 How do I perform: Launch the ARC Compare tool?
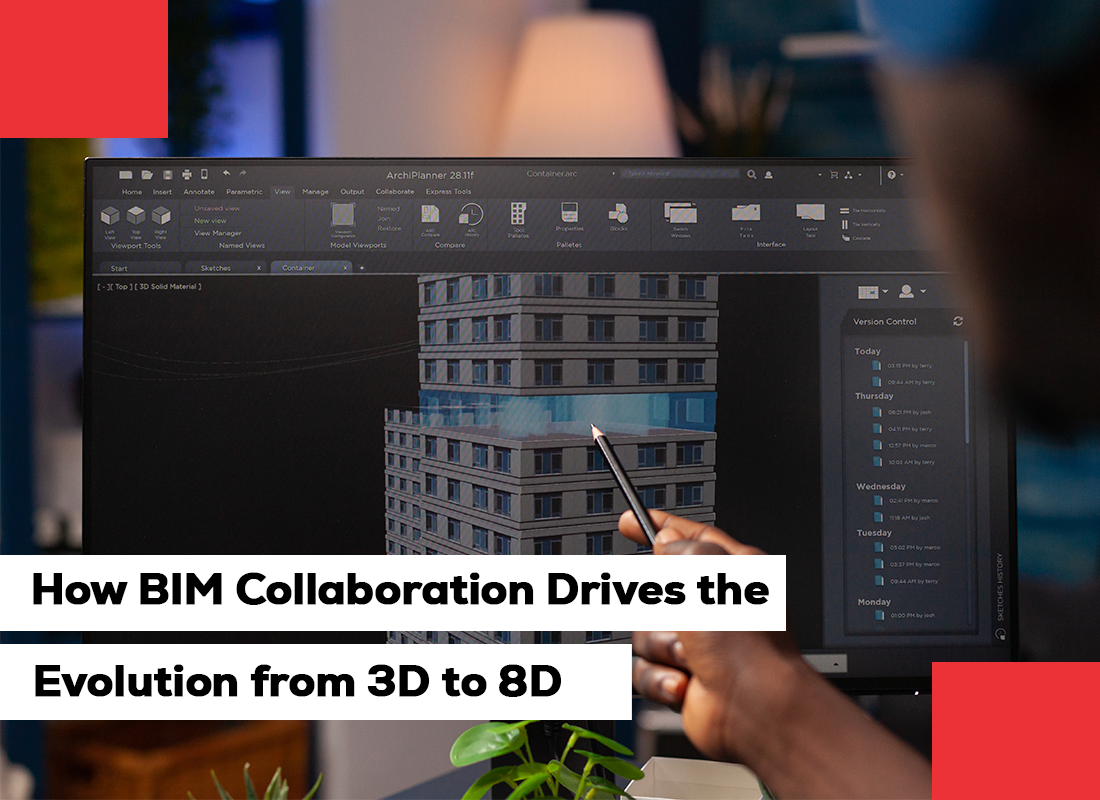tap(430, 214)
